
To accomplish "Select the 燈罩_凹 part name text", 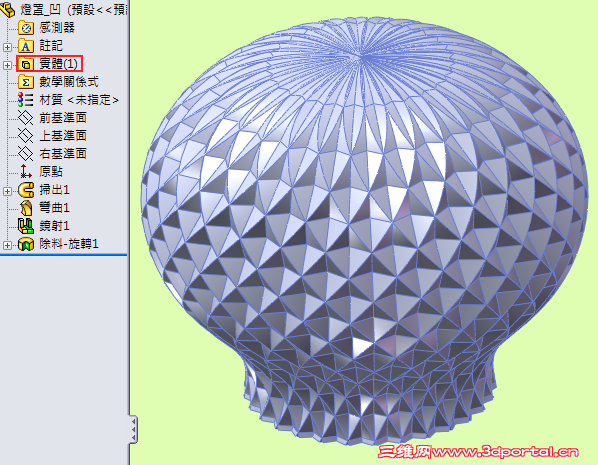I will point(40,10).
